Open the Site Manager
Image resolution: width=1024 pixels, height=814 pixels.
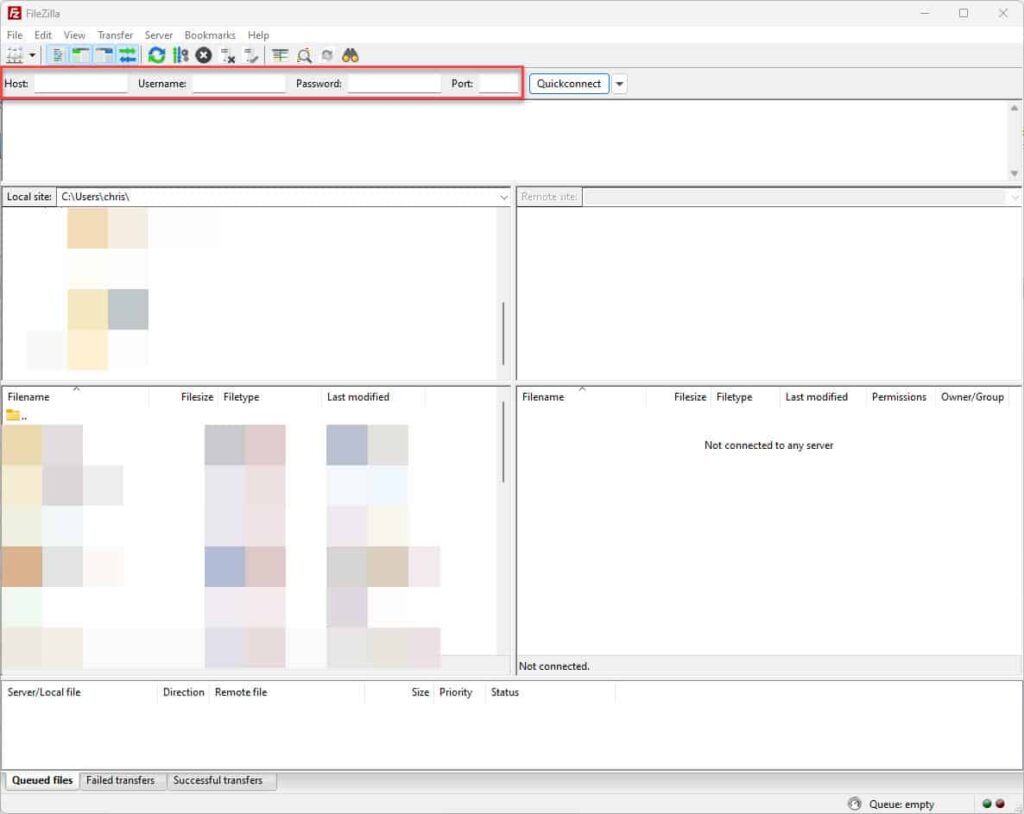(14, 56)
